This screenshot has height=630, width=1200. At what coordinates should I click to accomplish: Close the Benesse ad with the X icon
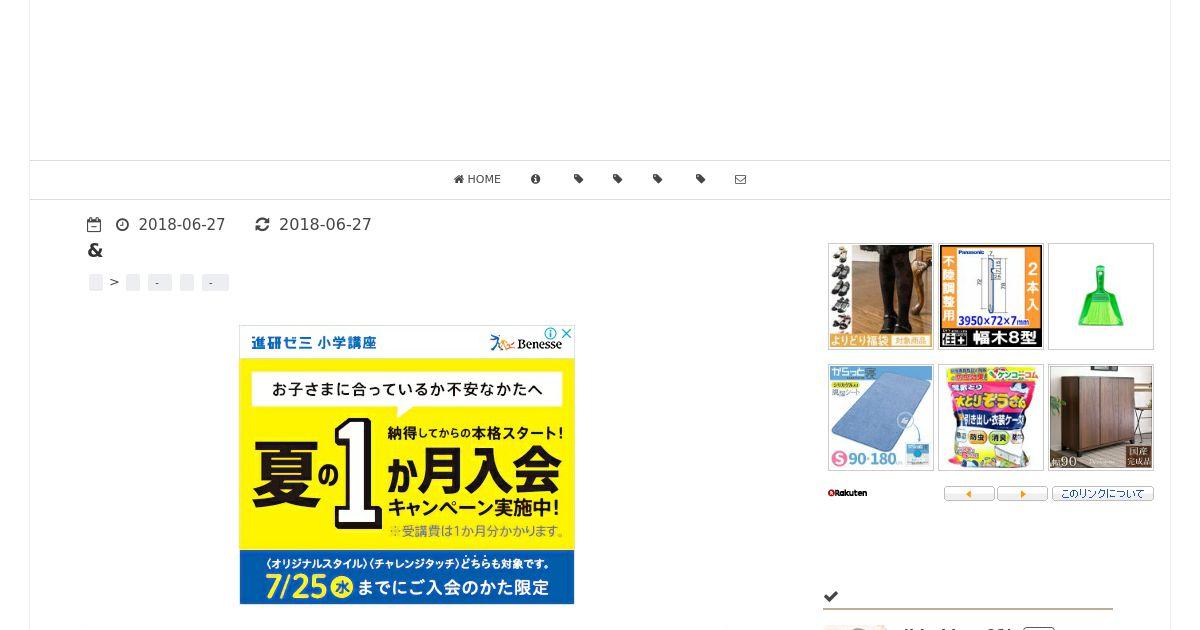point(565,334)
